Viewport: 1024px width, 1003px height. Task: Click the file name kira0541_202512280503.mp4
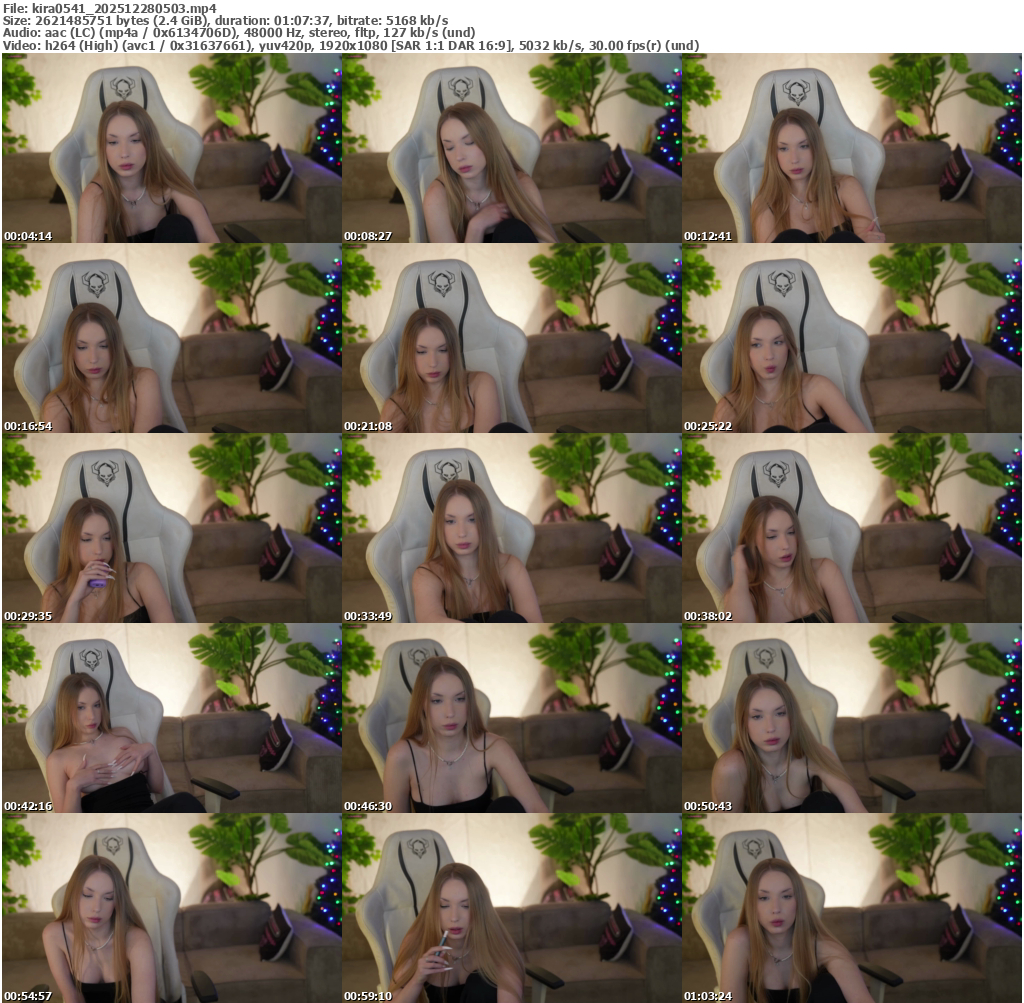pyautogui.click(x=124, y=8)
